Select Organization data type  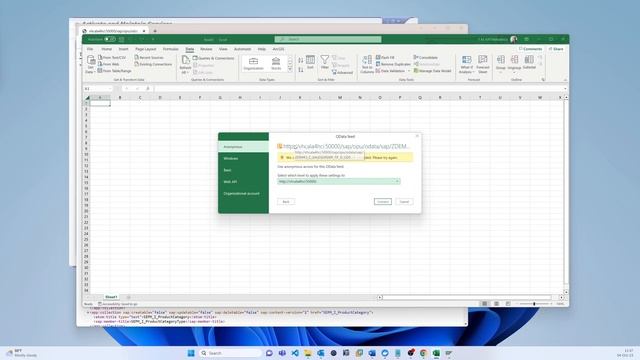click(253, 64)
